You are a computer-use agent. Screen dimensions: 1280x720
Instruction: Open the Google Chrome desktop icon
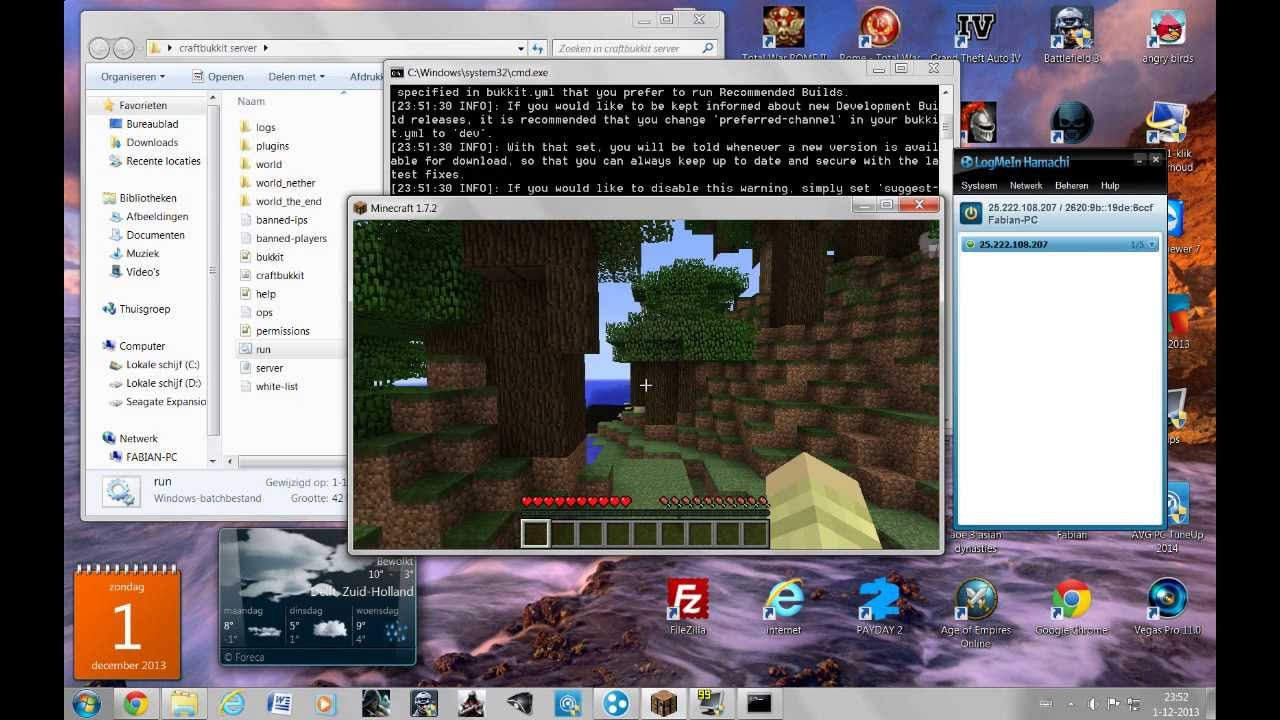(1071, 606)
